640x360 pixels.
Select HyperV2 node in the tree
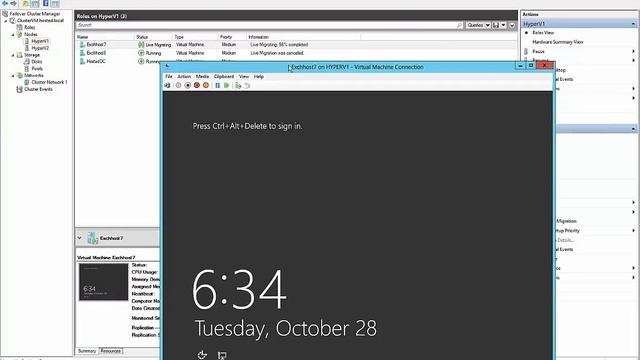pos(40,48)
